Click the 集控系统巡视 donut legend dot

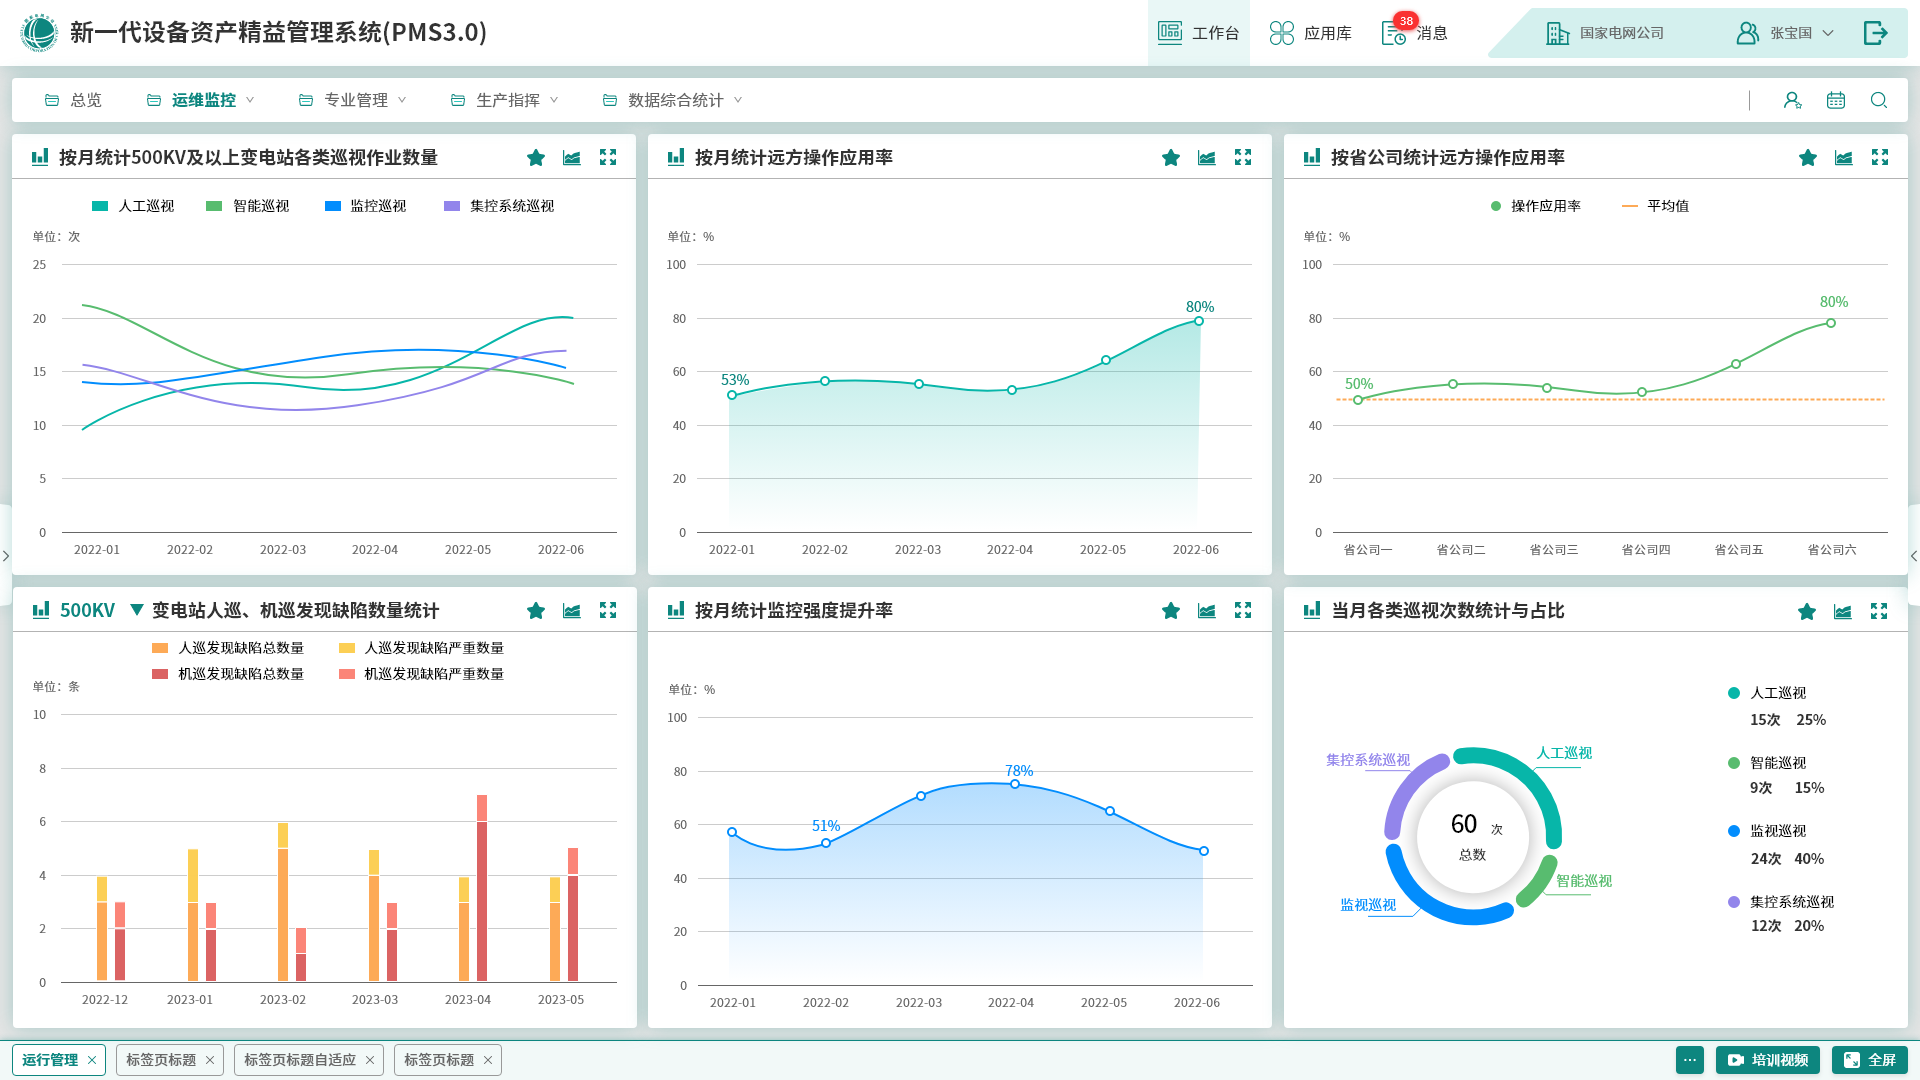click(x=1734, y=902)
